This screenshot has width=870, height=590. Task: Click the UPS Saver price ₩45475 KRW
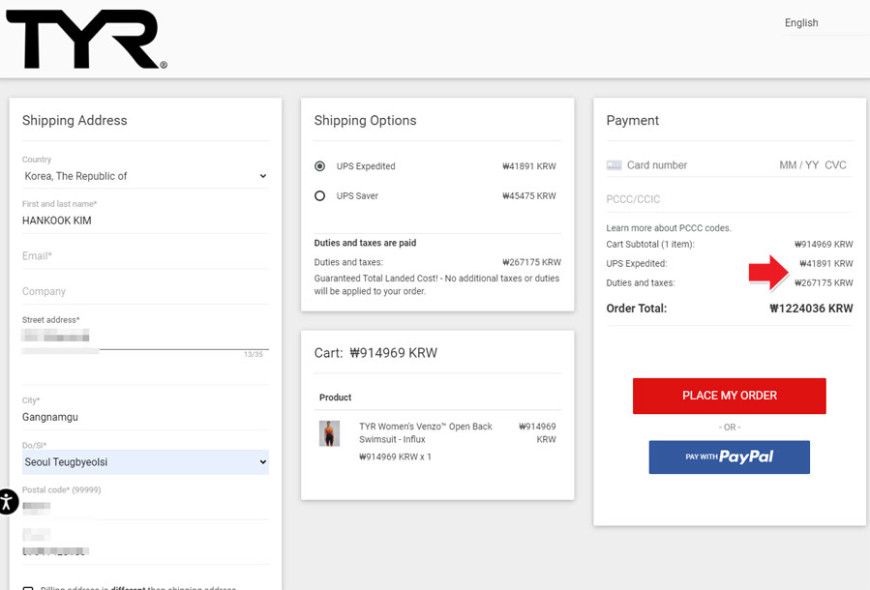click(529, 196)
